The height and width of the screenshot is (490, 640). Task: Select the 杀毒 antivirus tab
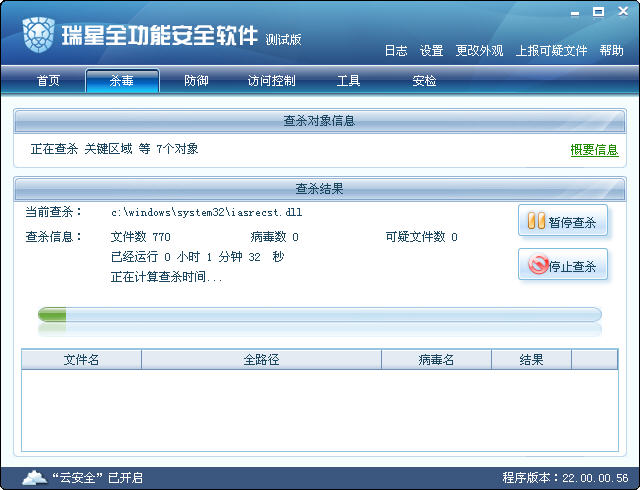[x=122, y=80]
